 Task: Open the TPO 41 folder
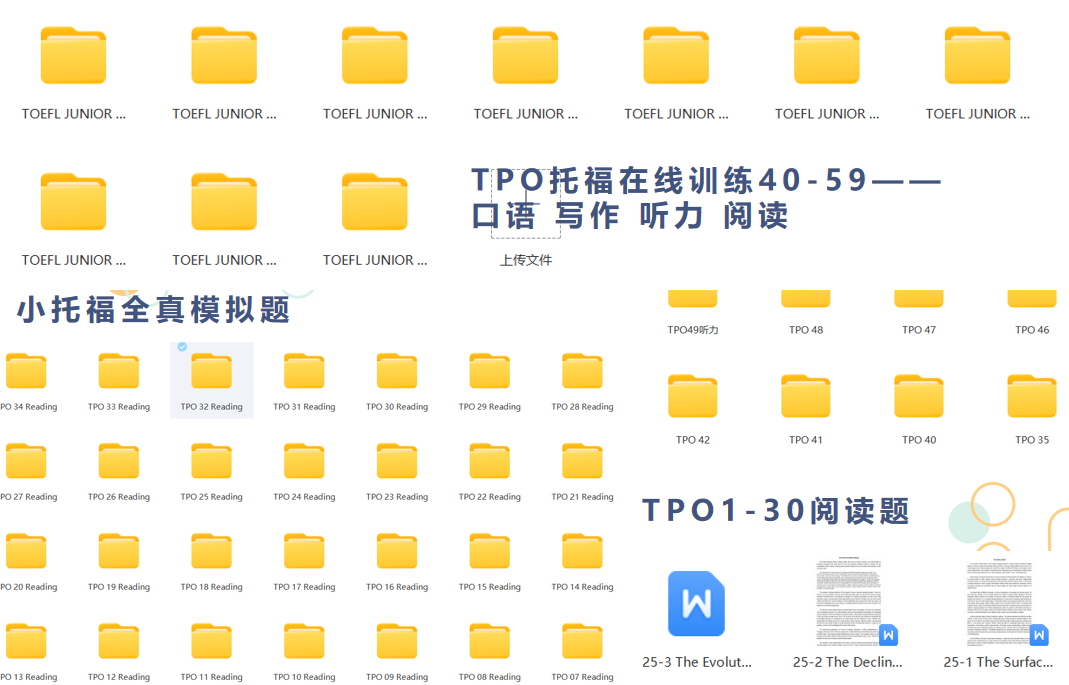tap(805, 397)
